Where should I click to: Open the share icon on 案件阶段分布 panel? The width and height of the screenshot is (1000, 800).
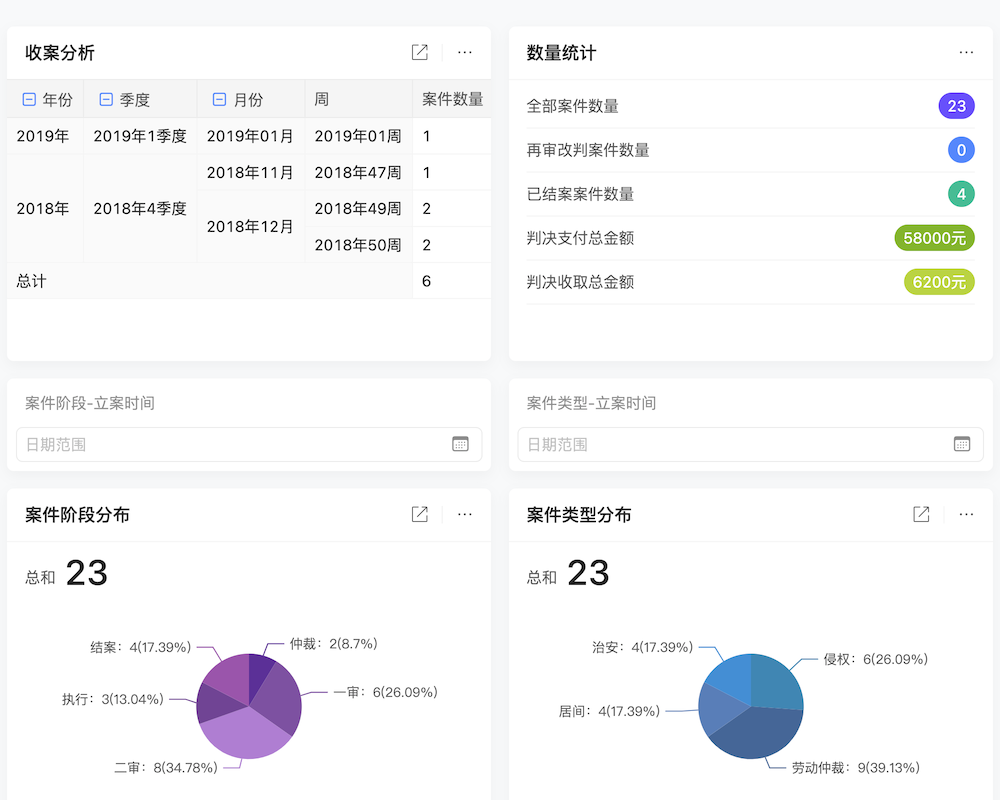(419, 514)
